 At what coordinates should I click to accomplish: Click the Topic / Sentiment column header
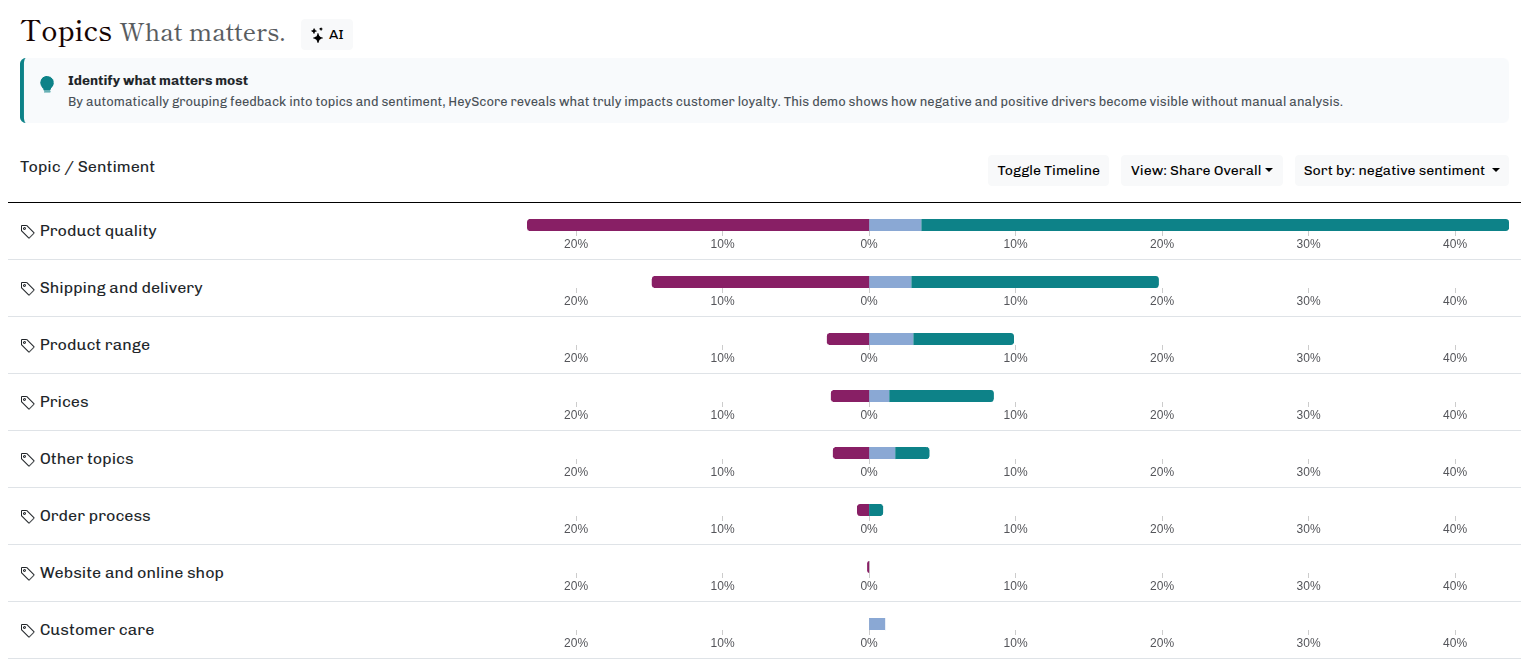(x=88, y=167)
